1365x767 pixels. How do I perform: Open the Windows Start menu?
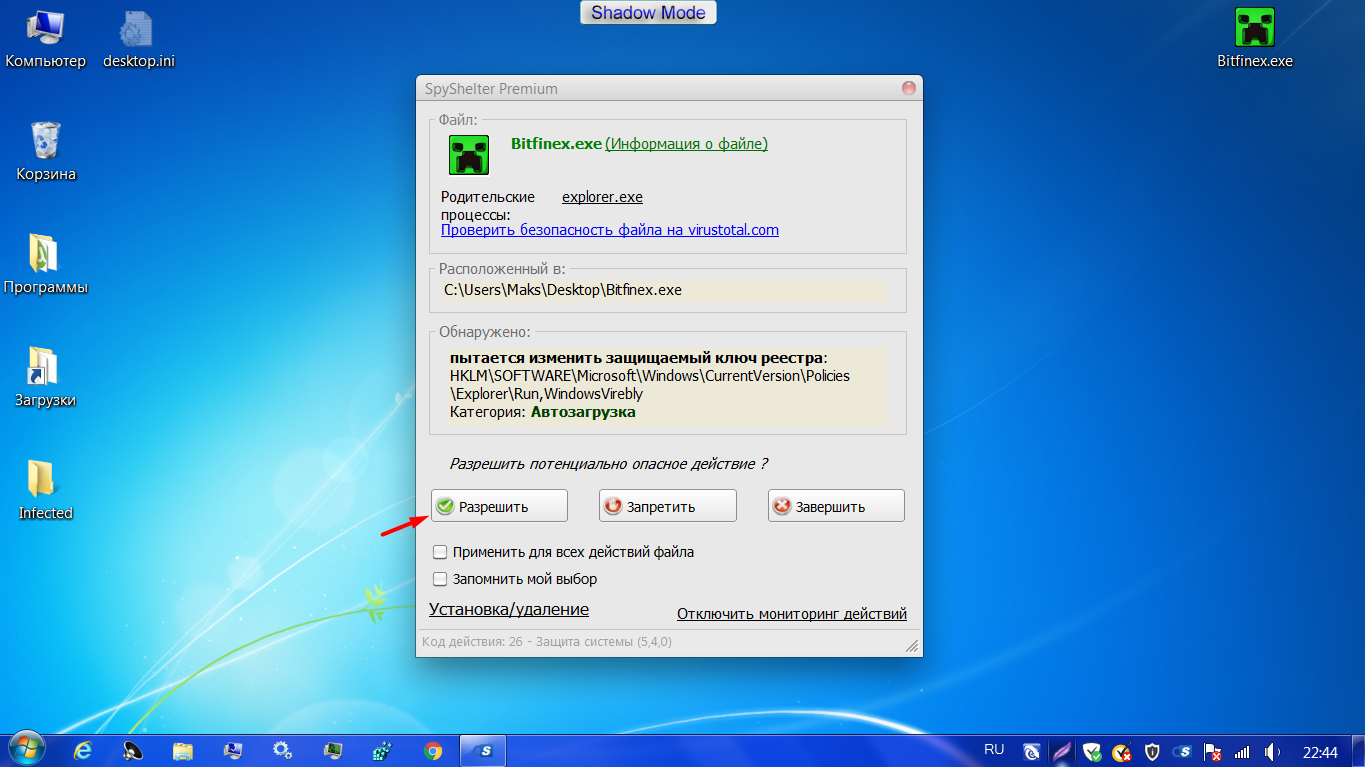[26, 750]
